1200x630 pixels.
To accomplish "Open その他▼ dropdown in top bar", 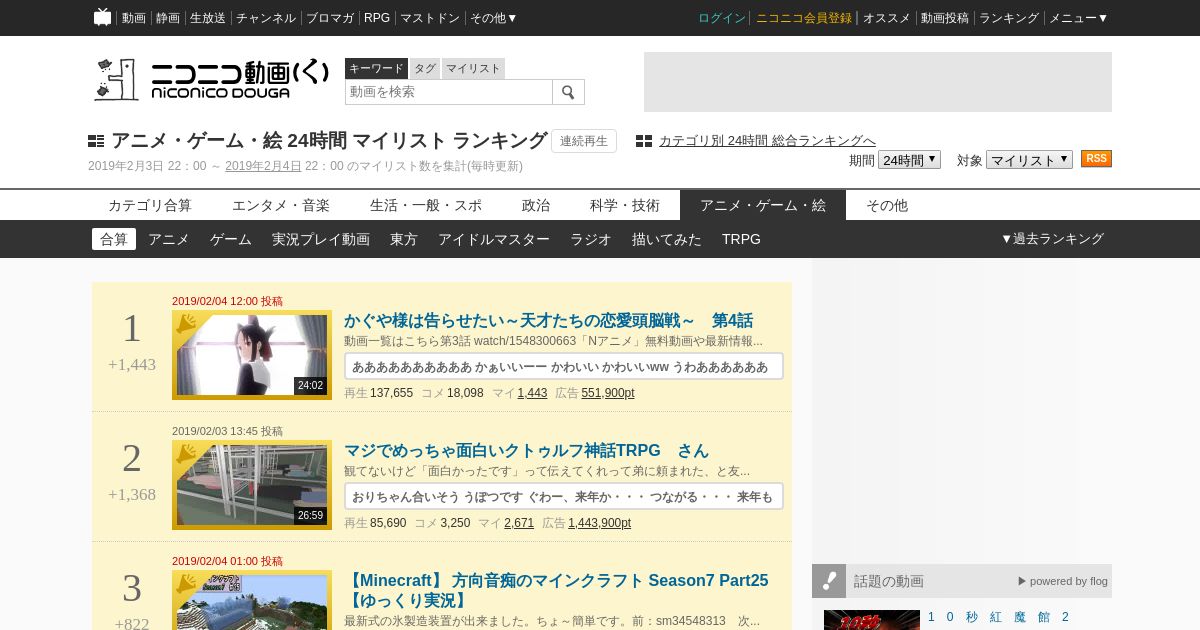I will (x=494, y=18).
